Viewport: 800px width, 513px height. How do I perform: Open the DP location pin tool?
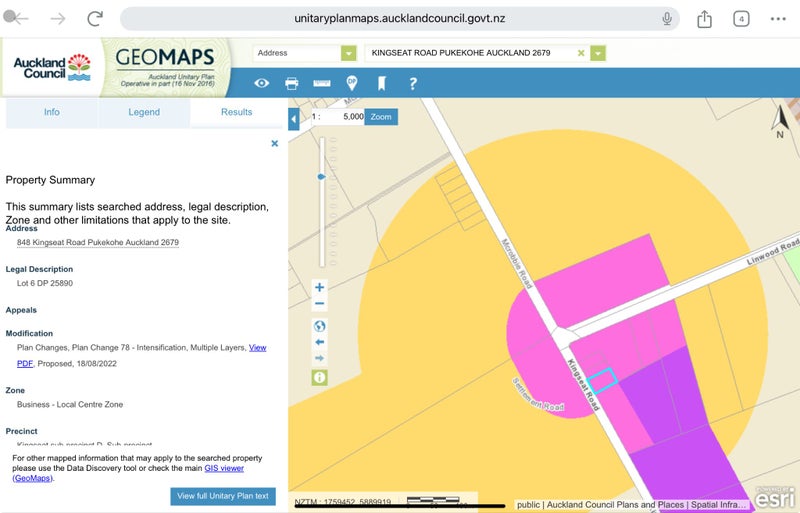pyautogui.click(x=352, y=83)
